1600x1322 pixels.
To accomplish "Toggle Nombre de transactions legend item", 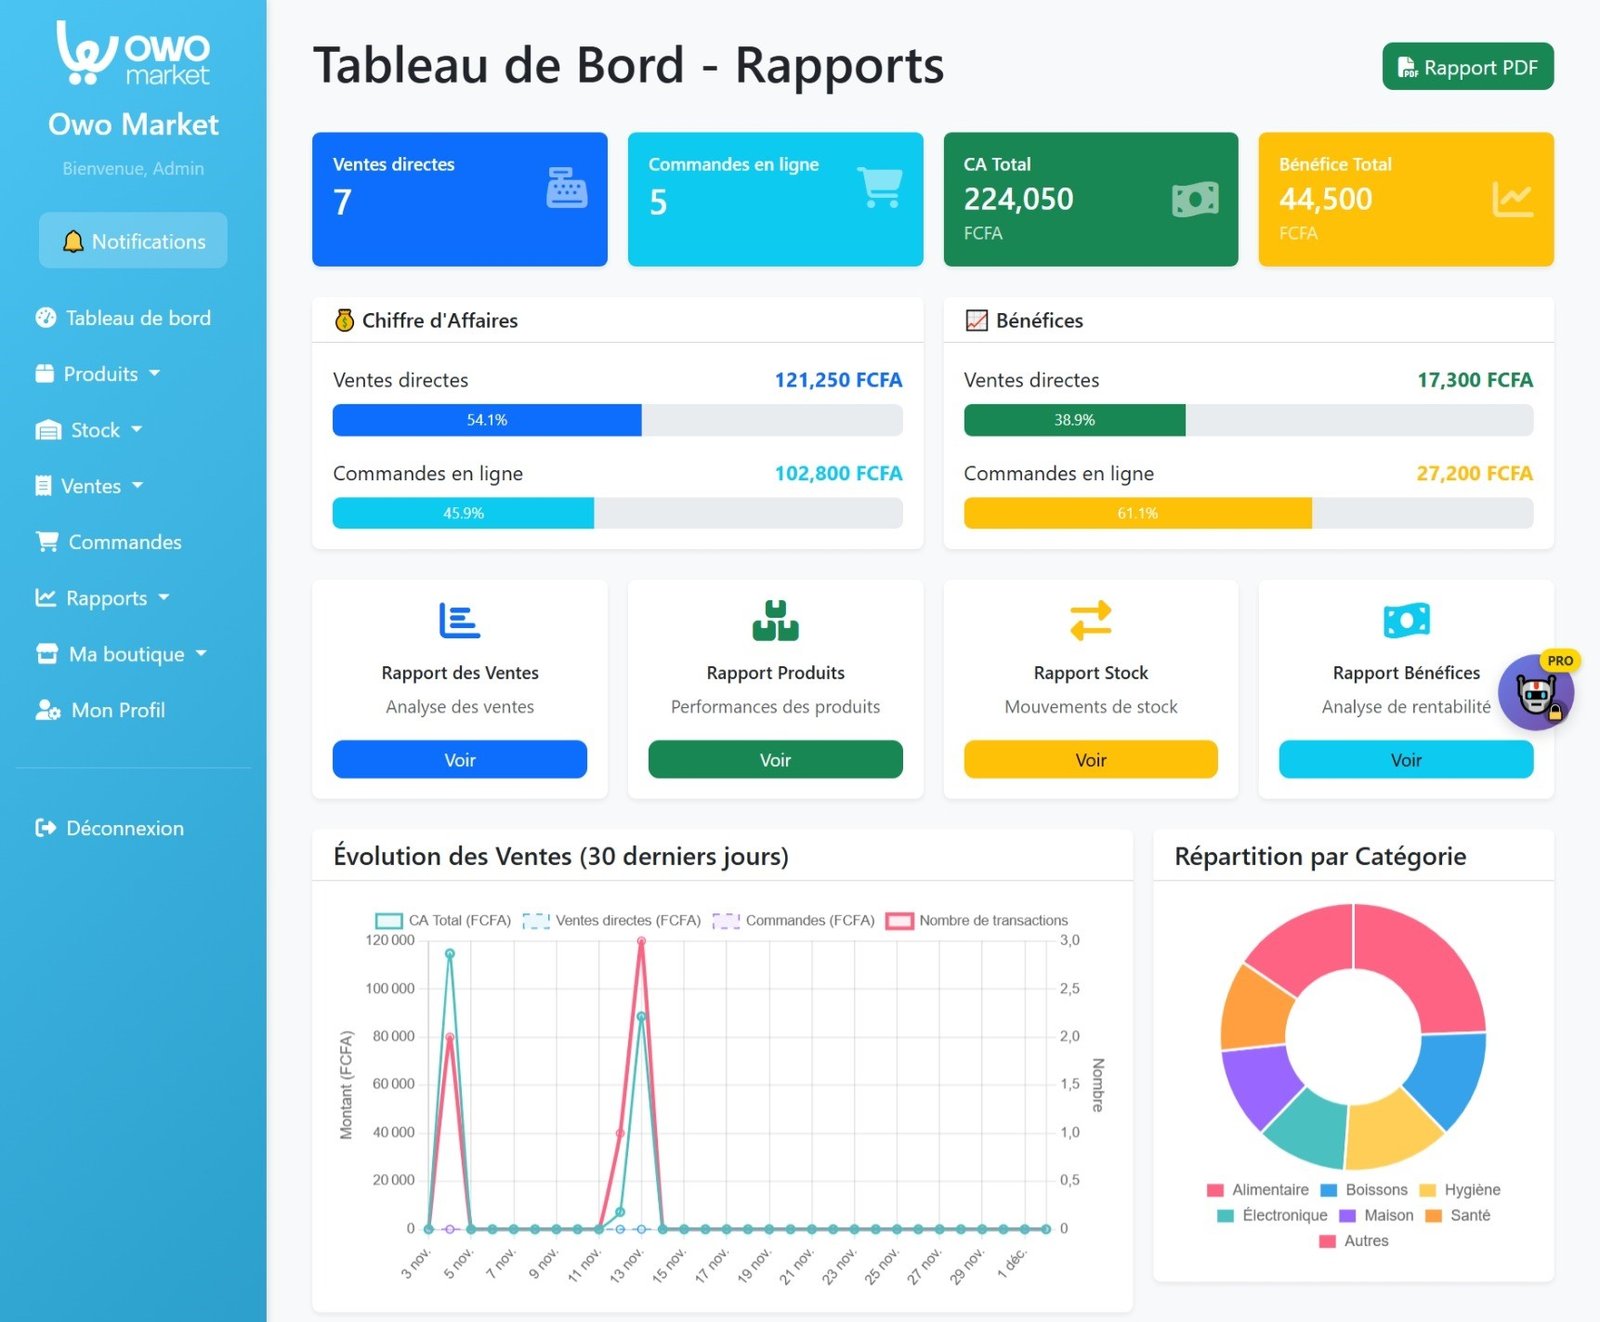I will 977,920.
